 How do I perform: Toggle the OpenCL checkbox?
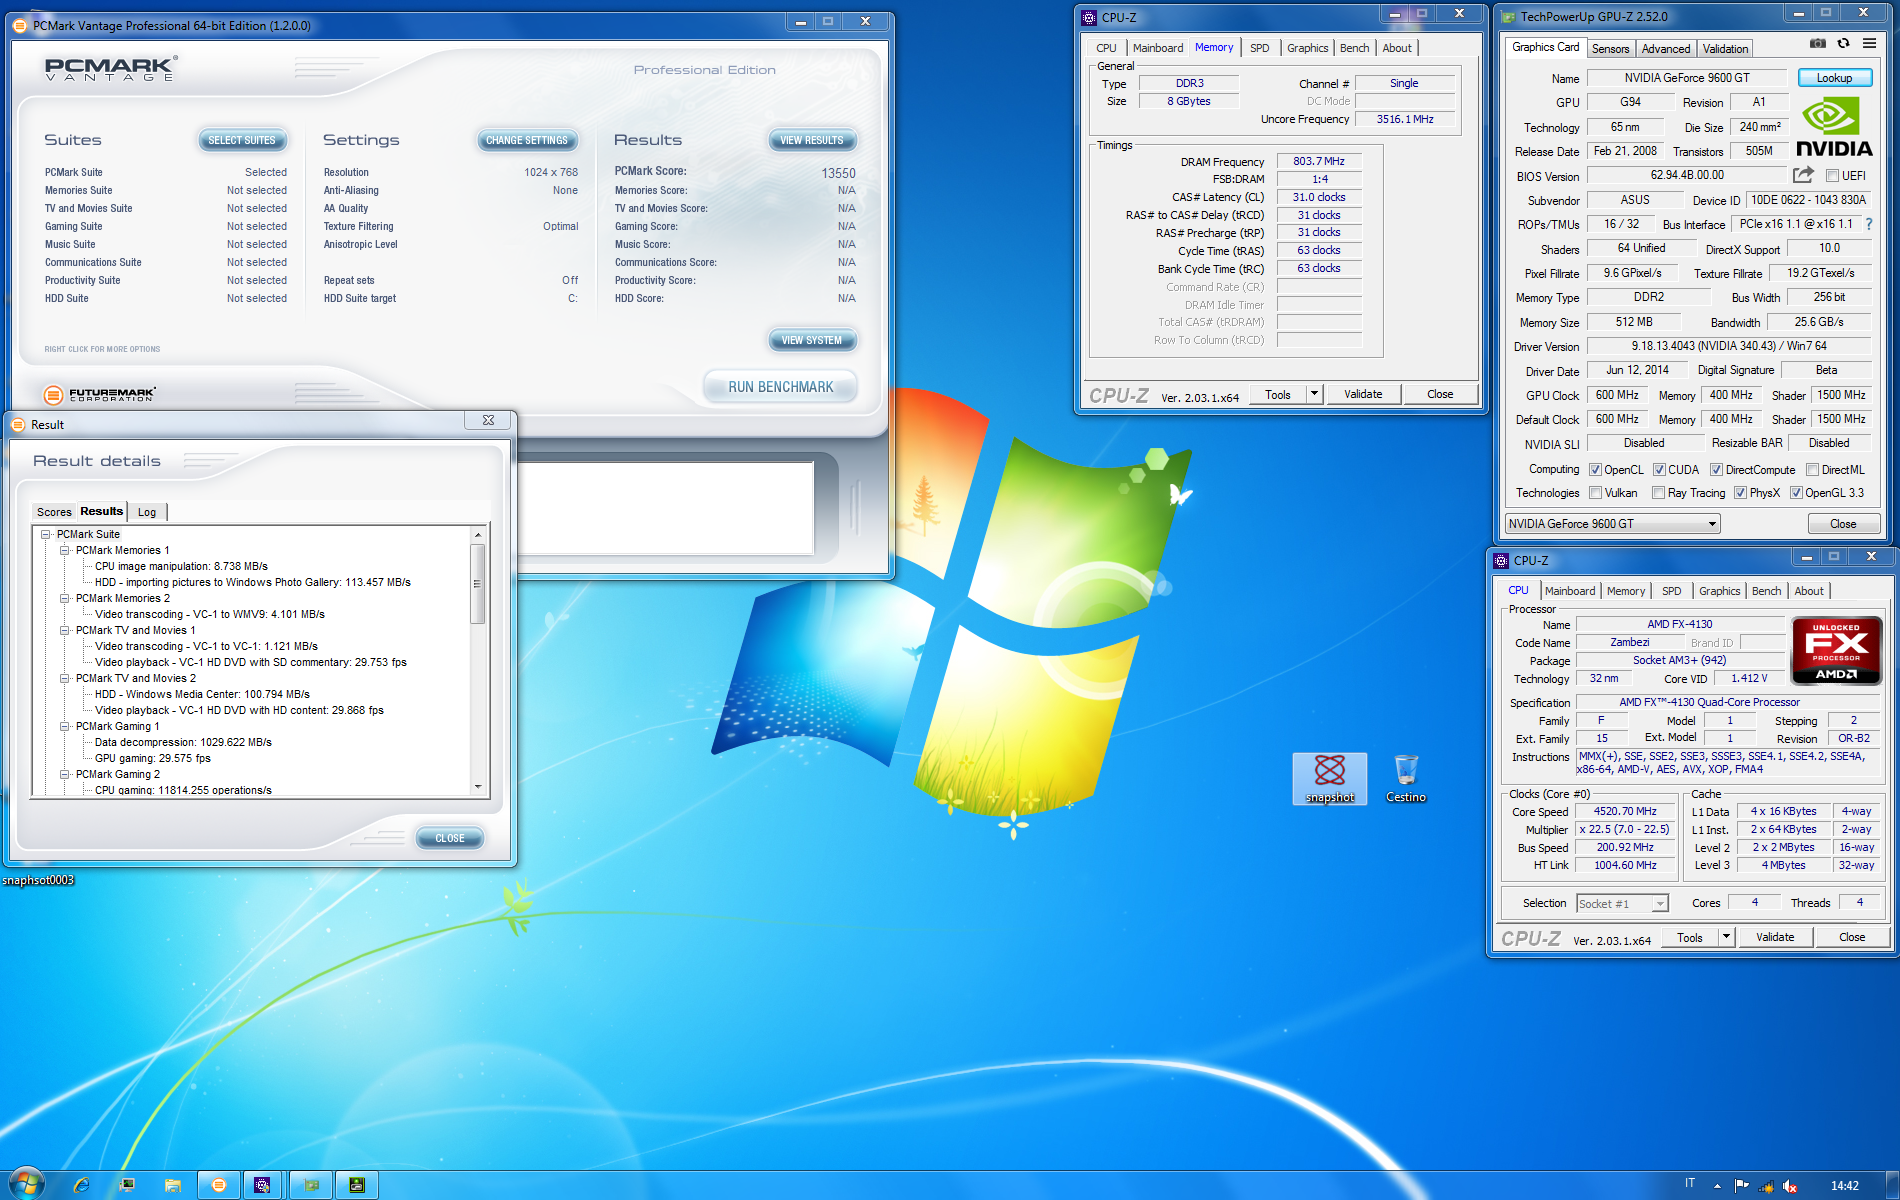1596,470
